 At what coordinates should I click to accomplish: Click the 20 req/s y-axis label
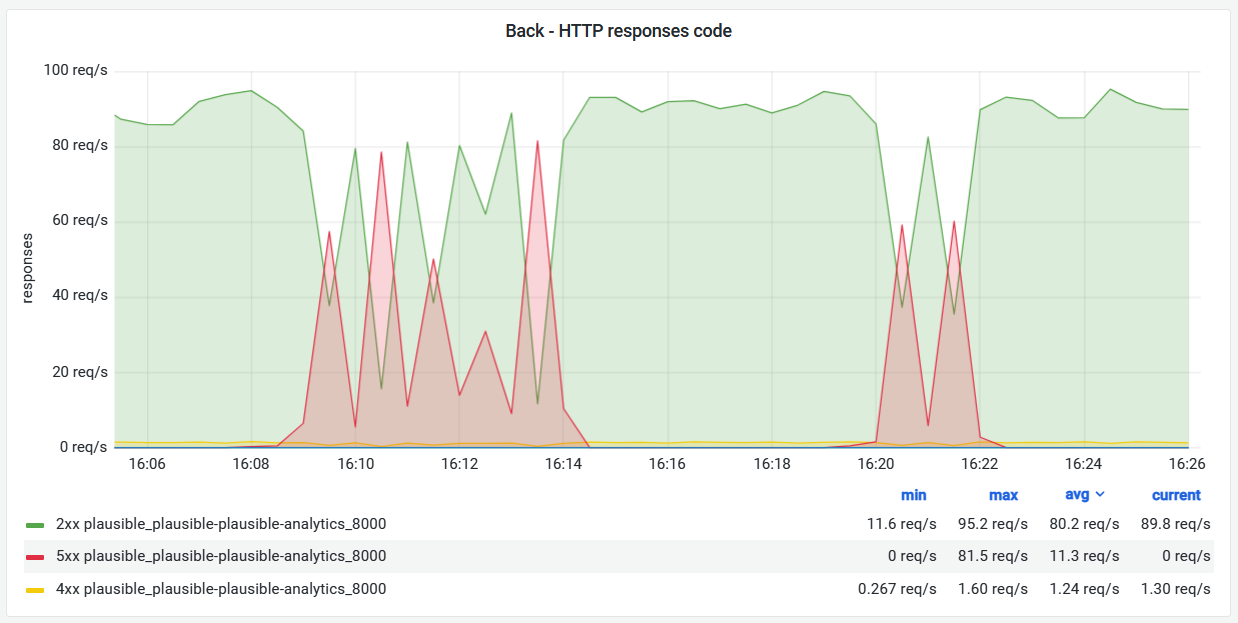79,372
